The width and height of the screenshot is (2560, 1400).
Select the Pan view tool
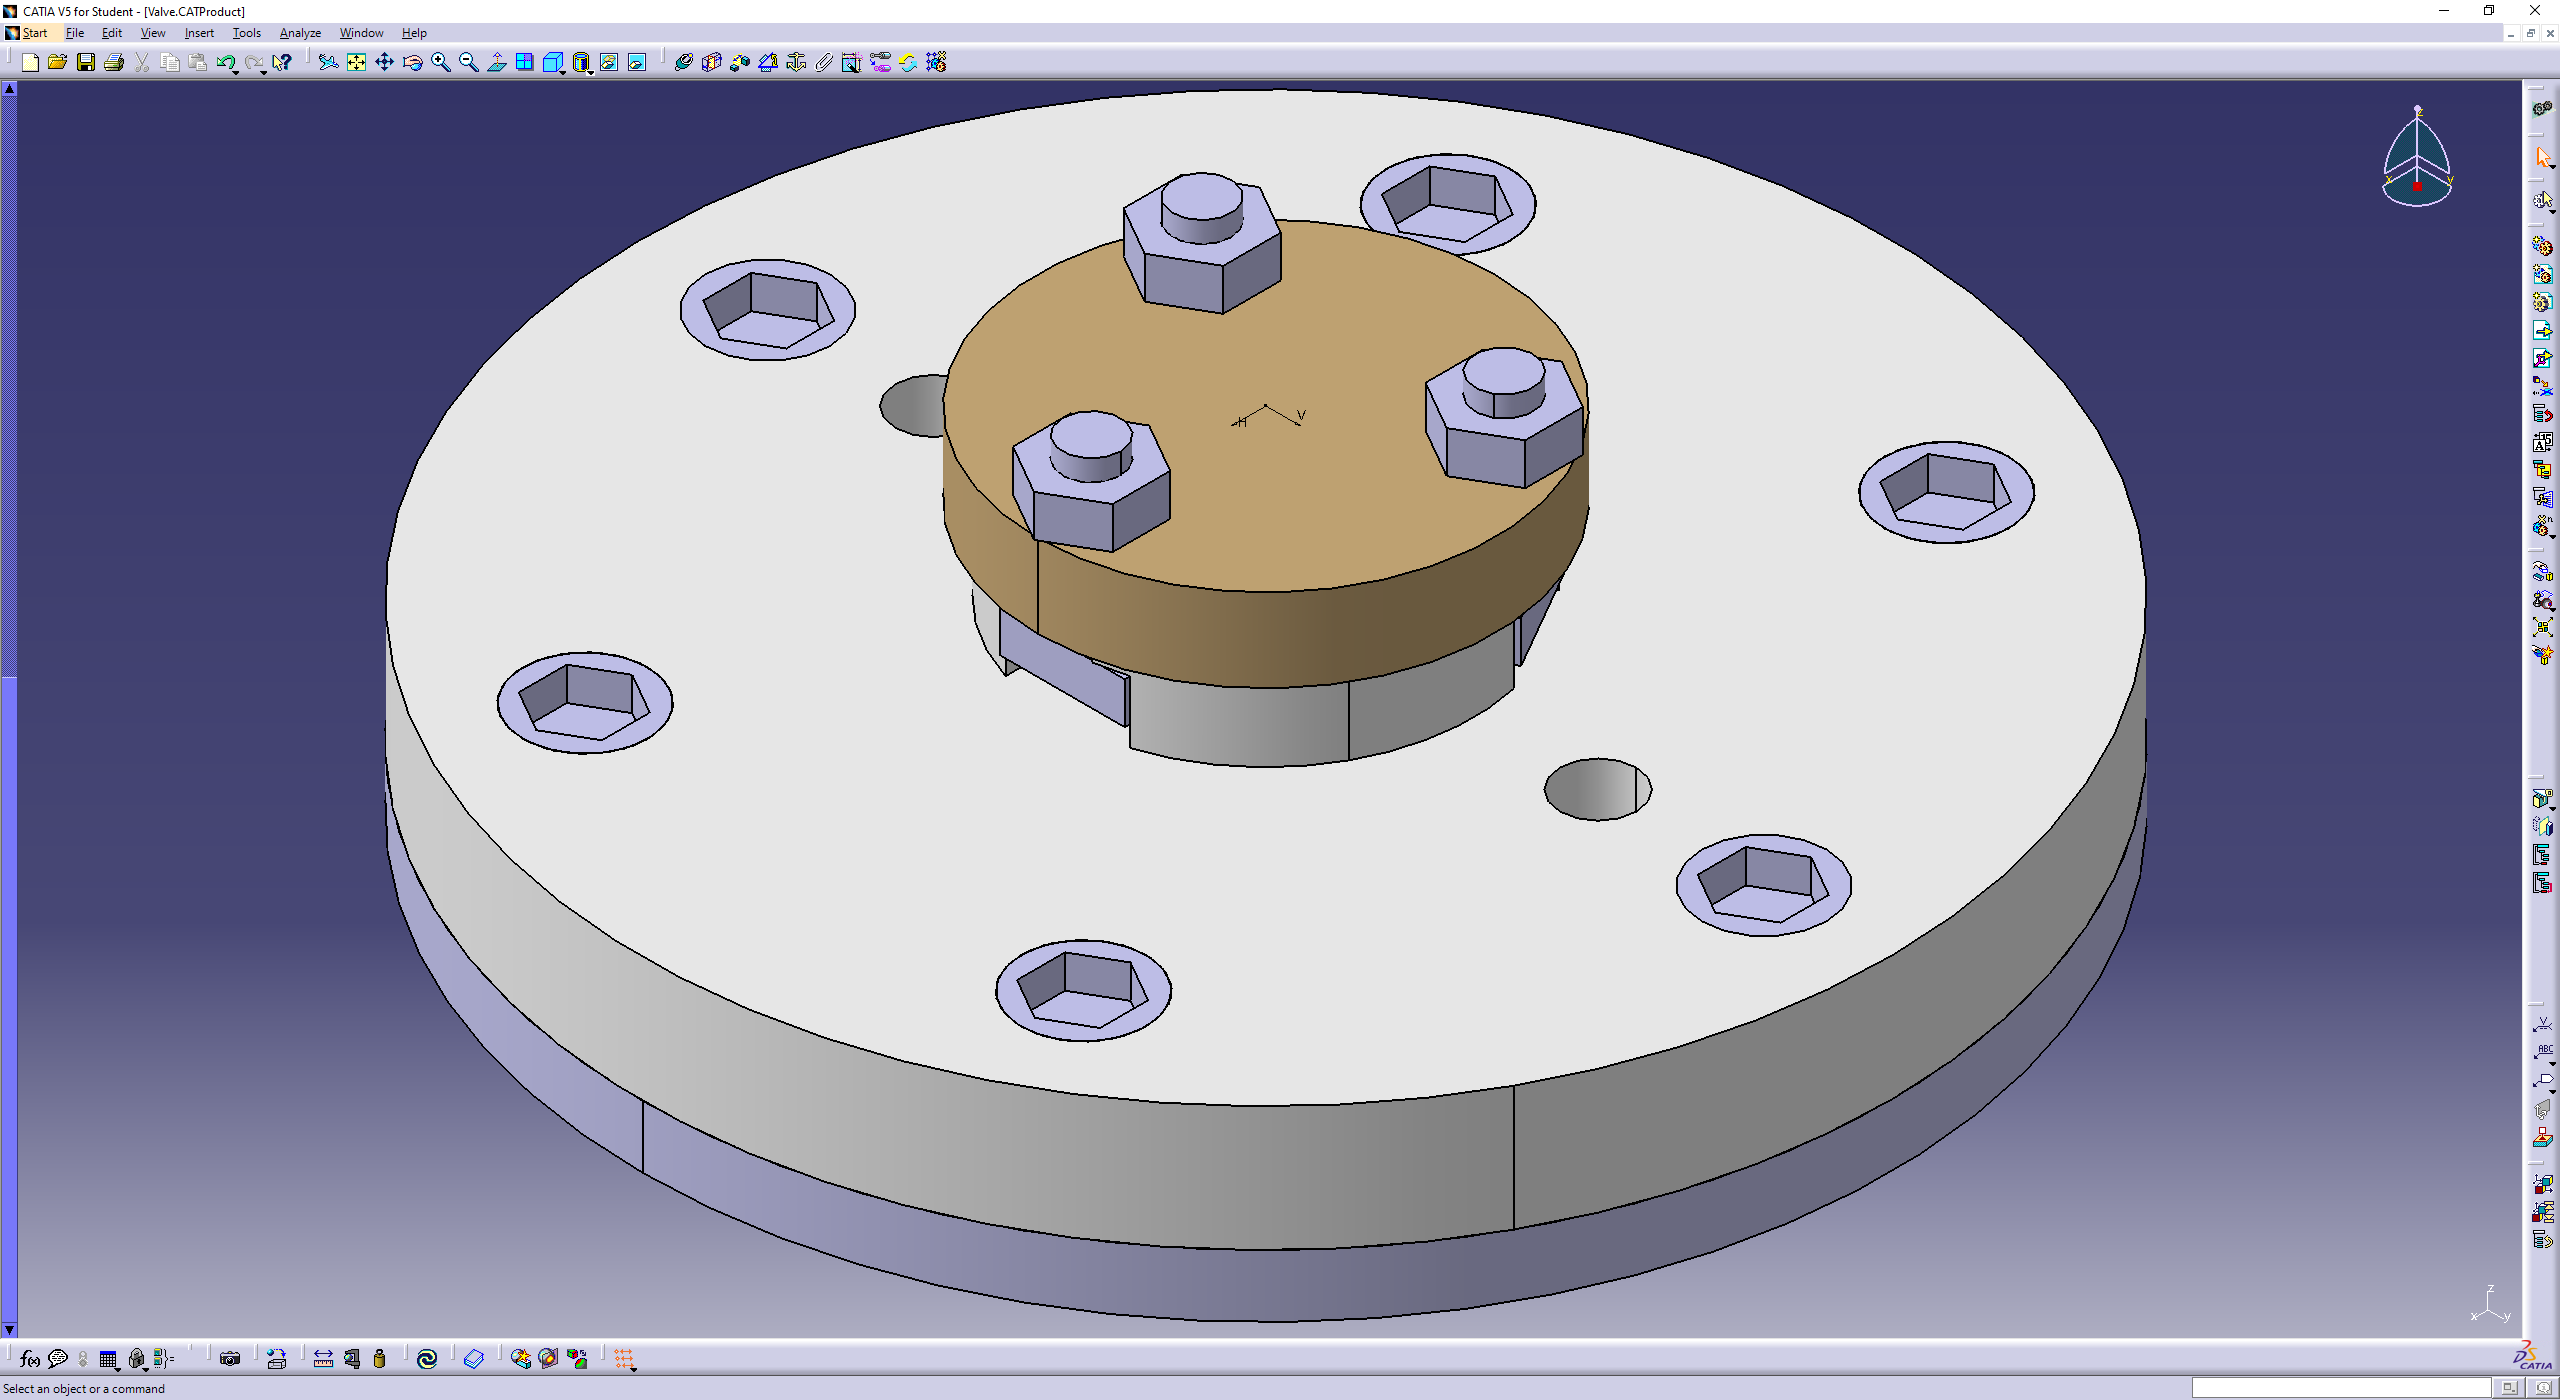384,63
